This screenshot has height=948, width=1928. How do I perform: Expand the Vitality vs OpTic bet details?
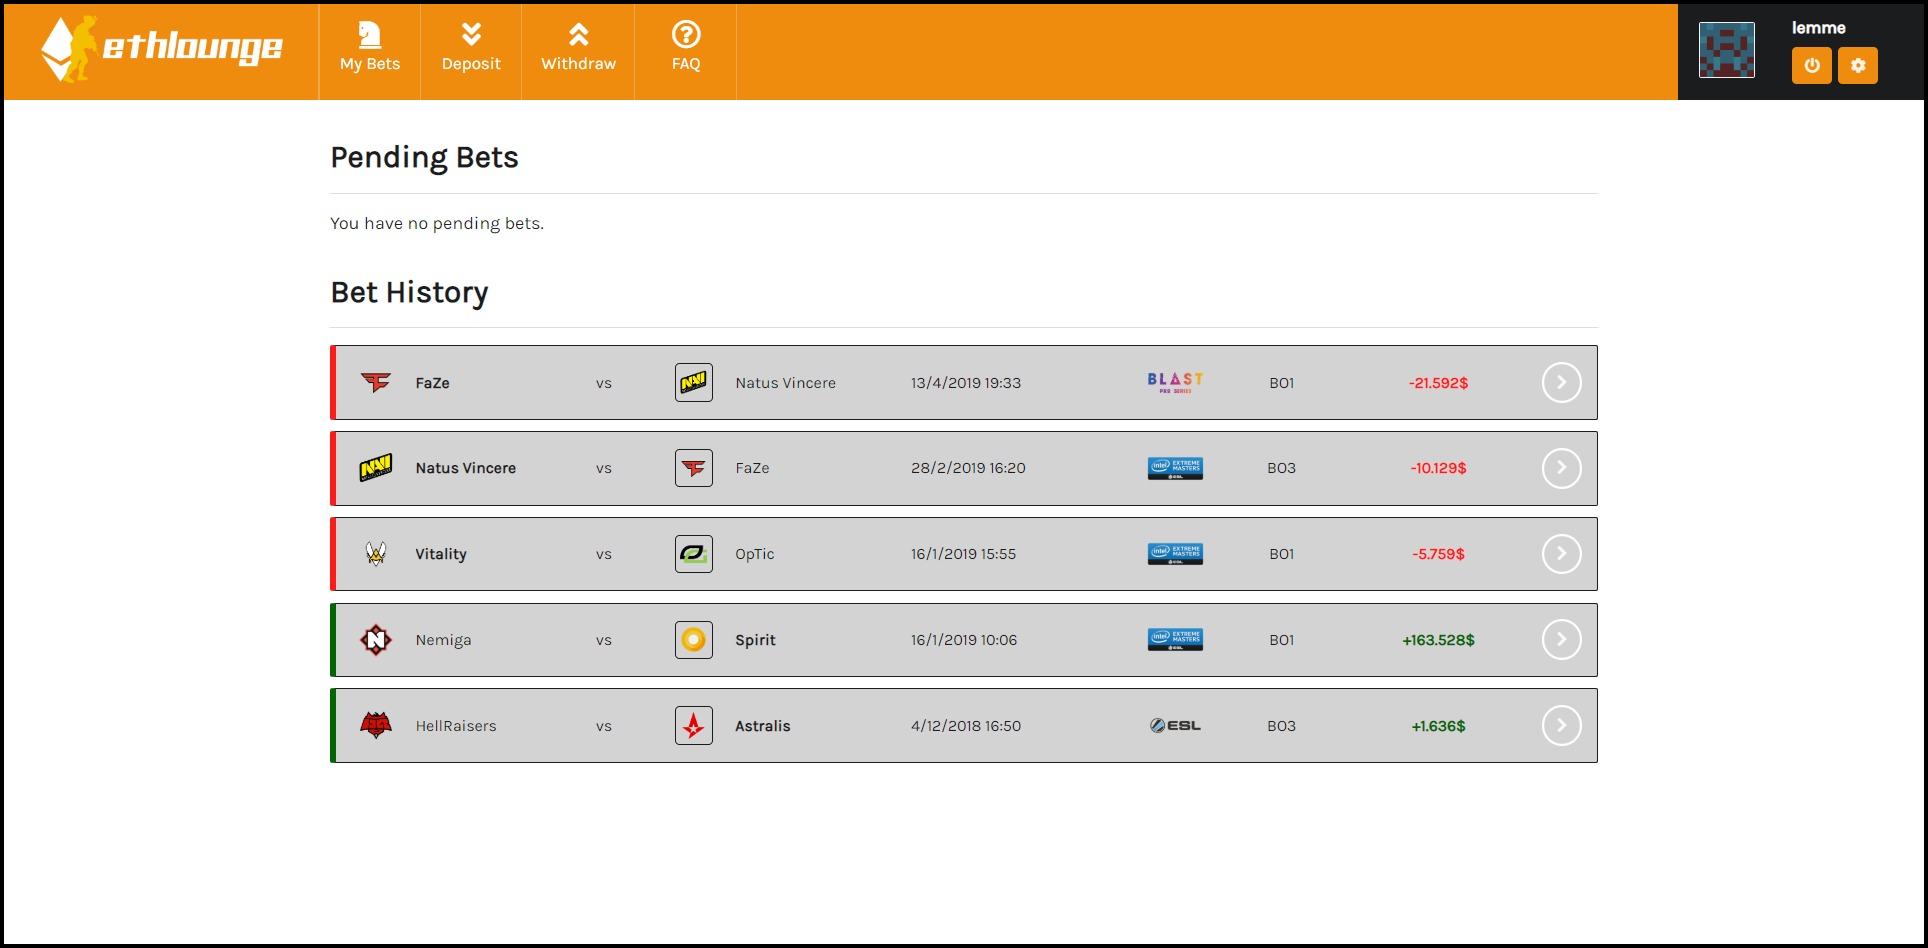point(1561,554)
